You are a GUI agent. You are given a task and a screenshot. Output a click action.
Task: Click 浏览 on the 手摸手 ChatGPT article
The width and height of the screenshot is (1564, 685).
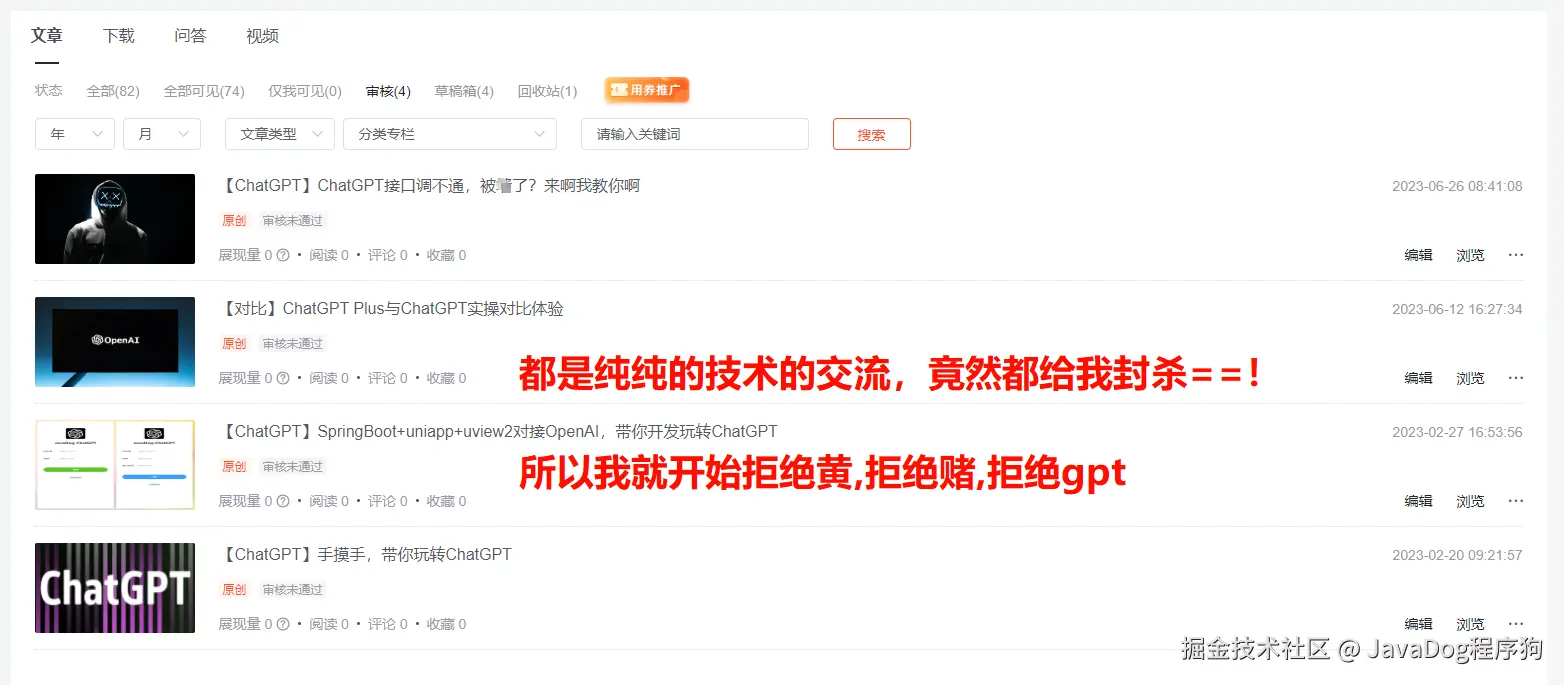pos(1470,624)
